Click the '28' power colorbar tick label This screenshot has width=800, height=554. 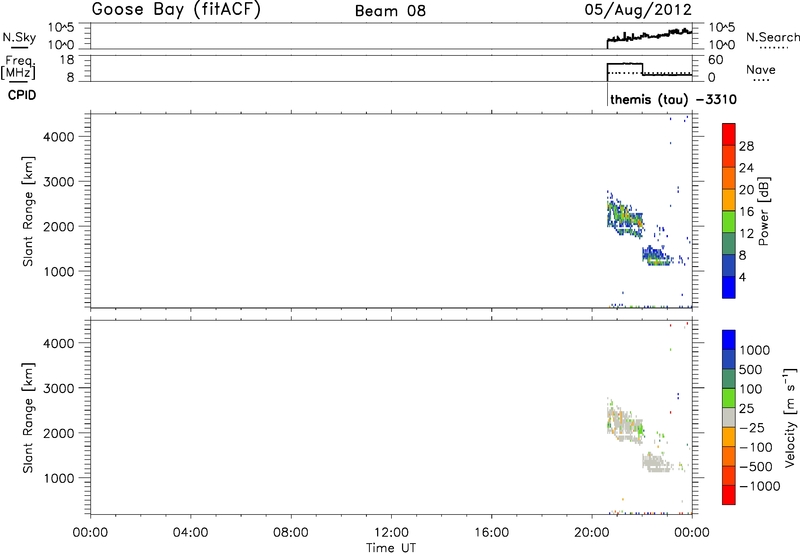[x=746, y=146]
